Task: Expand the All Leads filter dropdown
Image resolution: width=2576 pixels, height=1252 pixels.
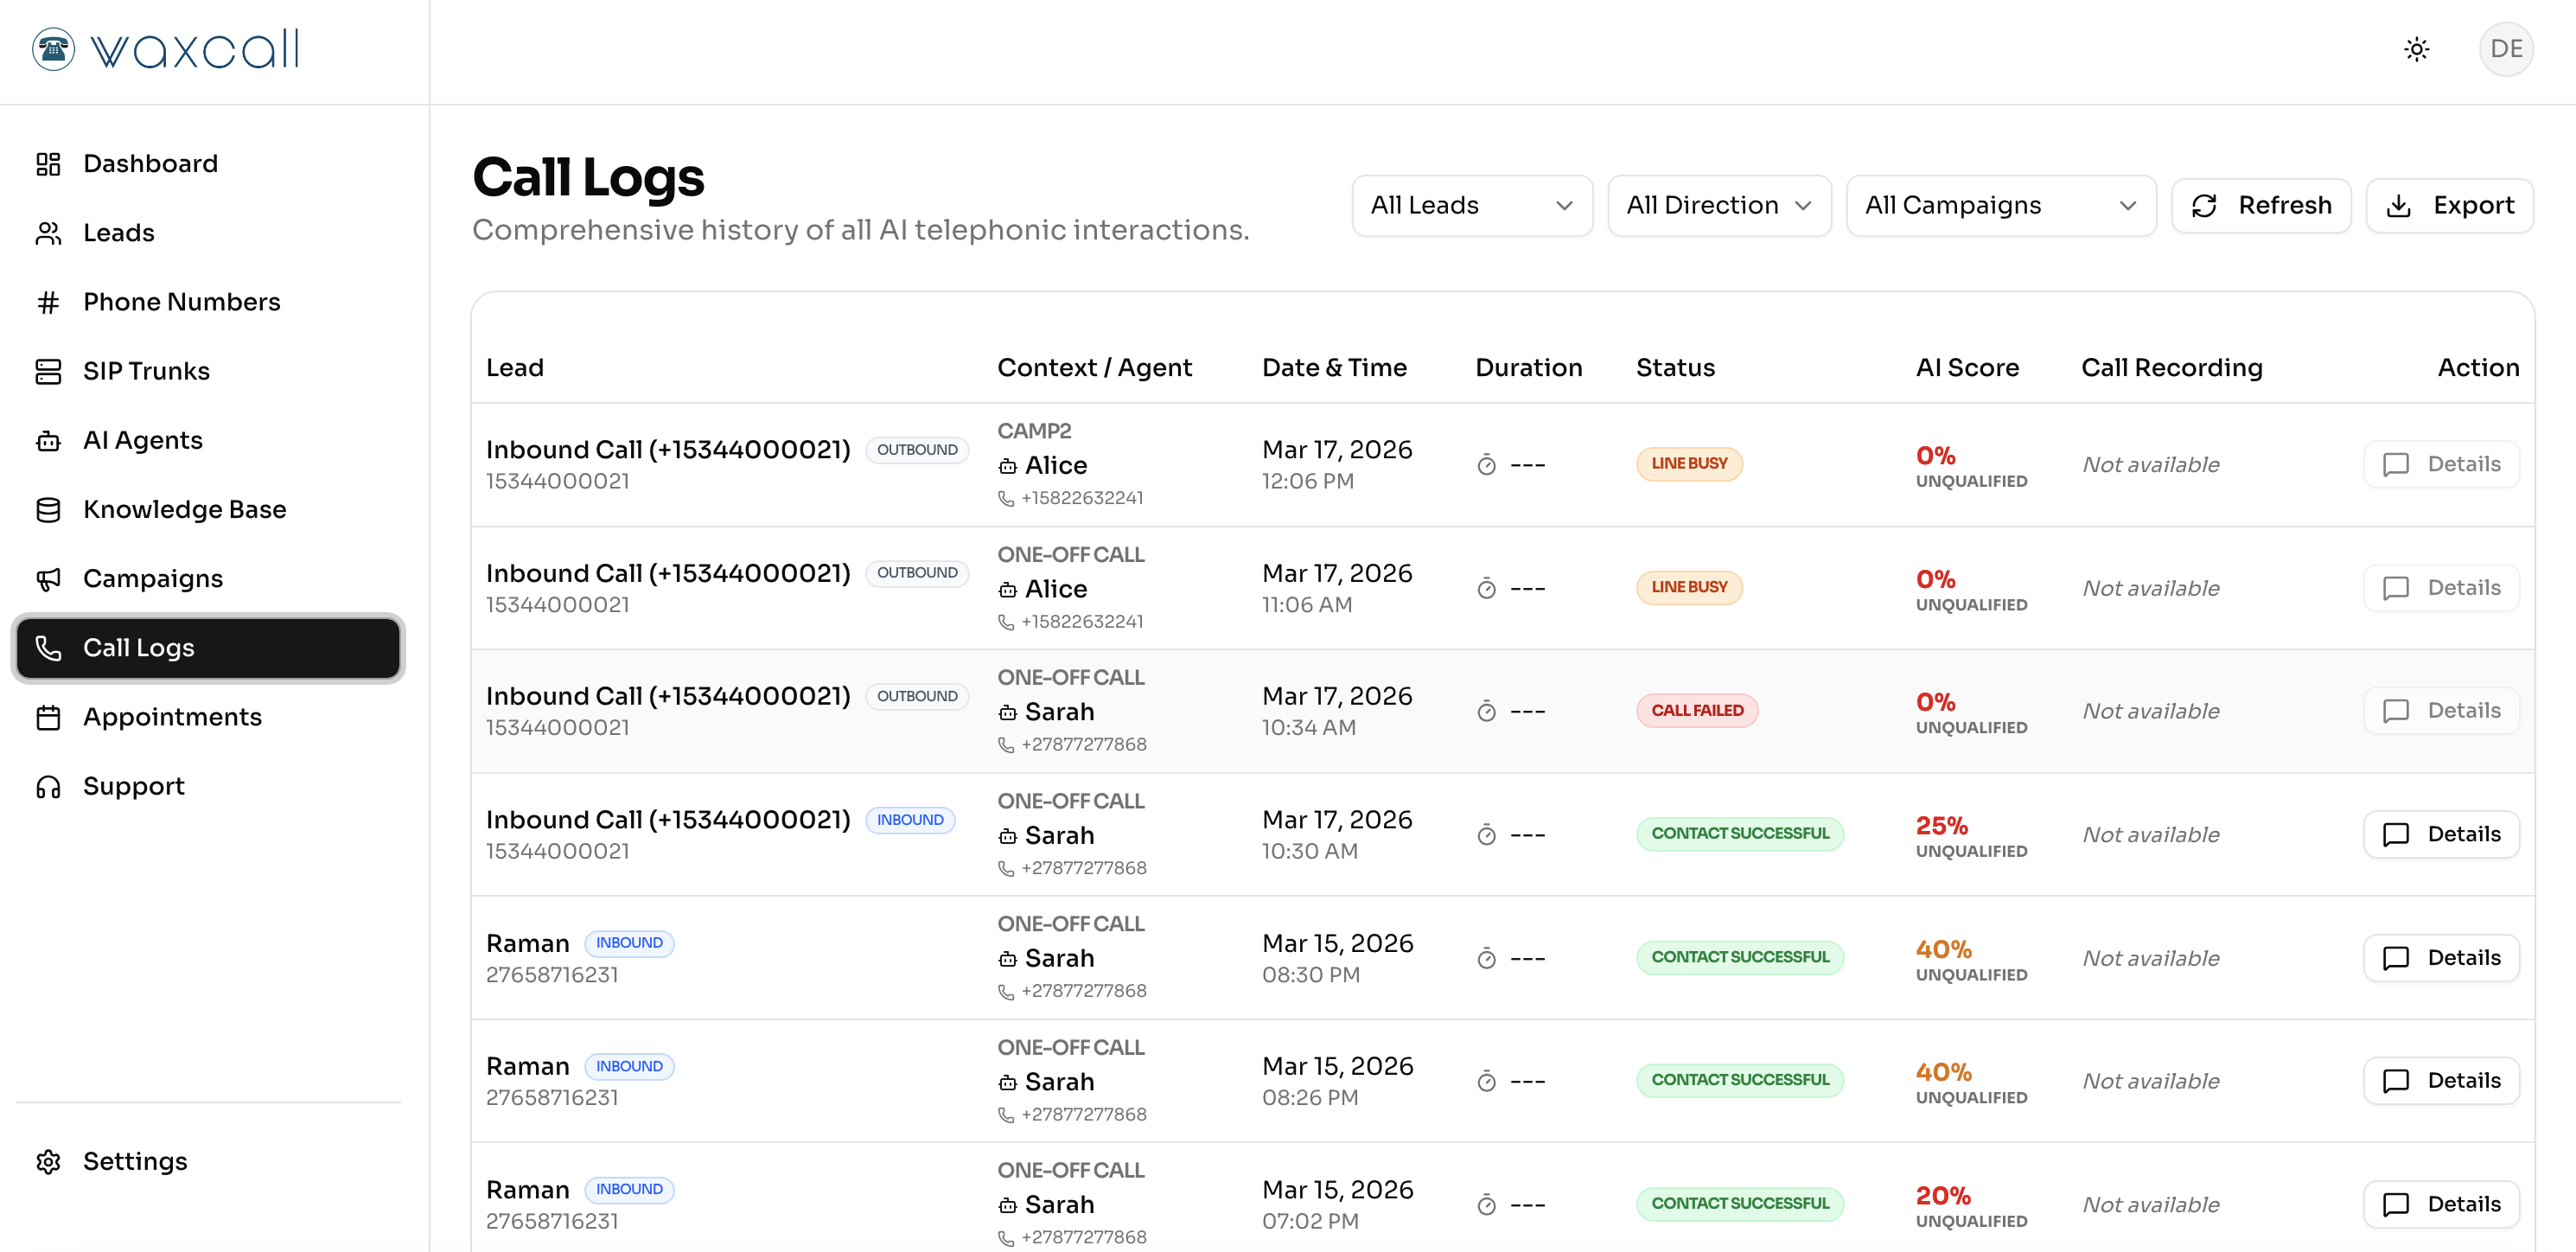Action: click(1471, 205)
